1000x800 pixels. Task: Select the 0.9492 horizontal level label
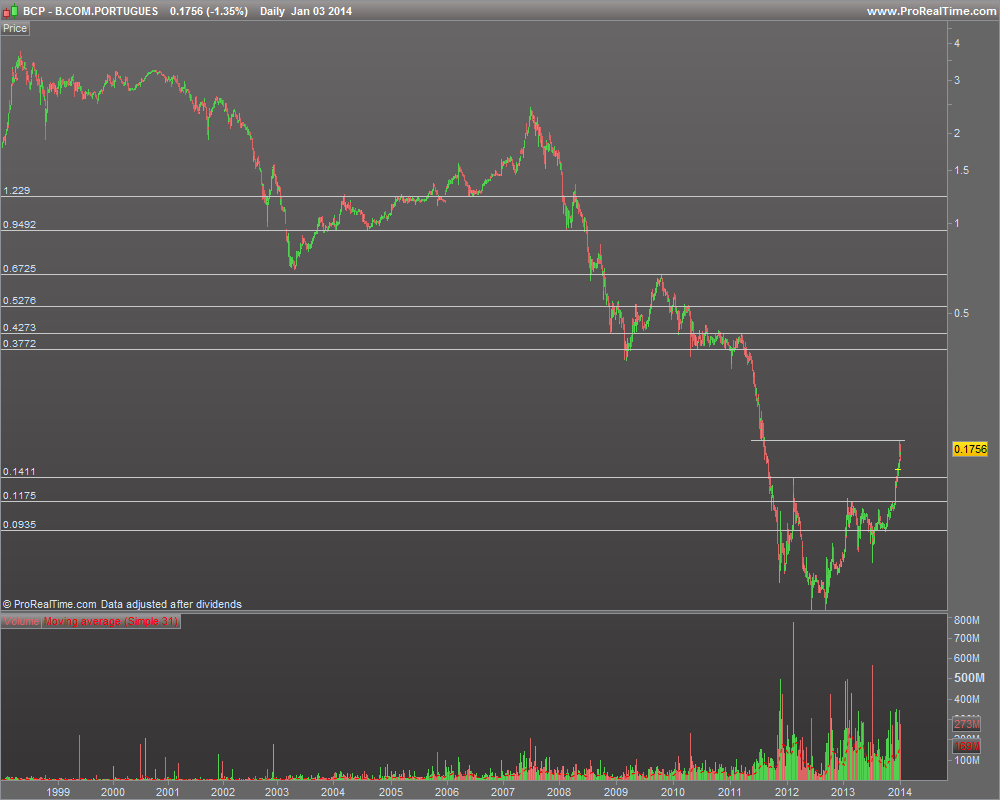click(20, 225)
